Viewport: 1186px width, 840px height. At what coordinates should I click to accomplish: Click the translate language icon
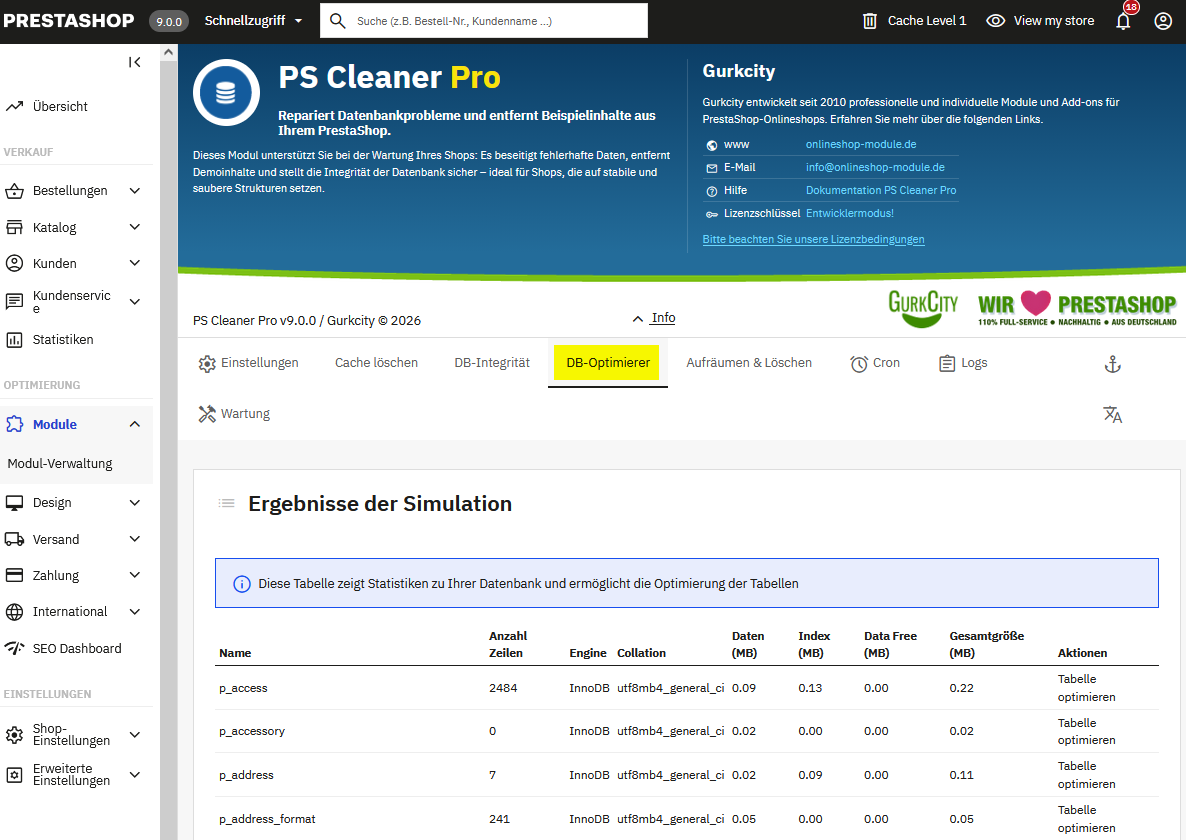pyautogui.click(x=1112, y=414)
